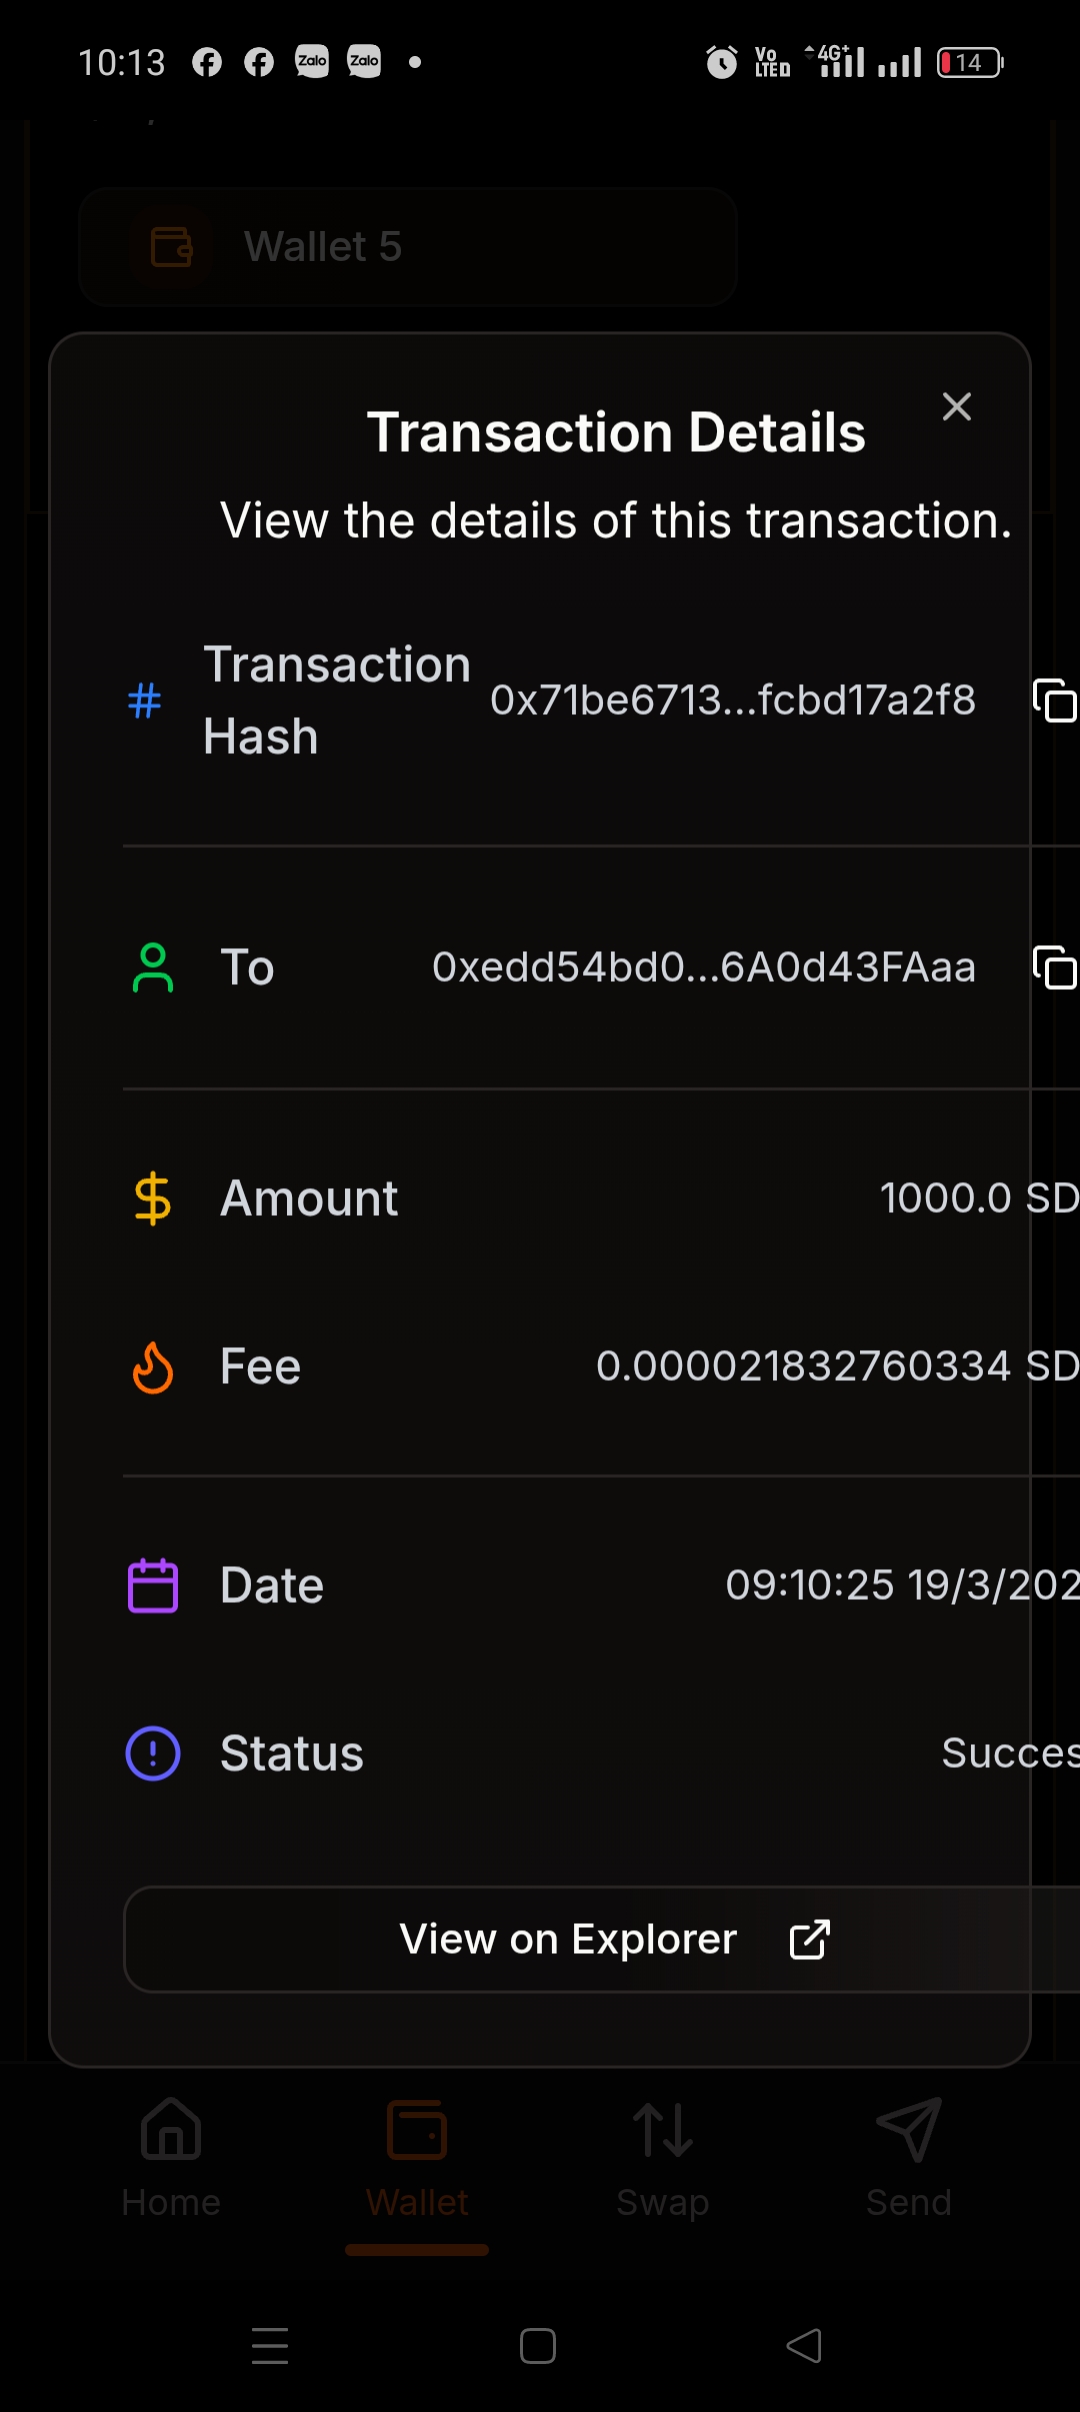Tap the green recipient person icon
The image size is (1080, 2412).
point(153,967)
